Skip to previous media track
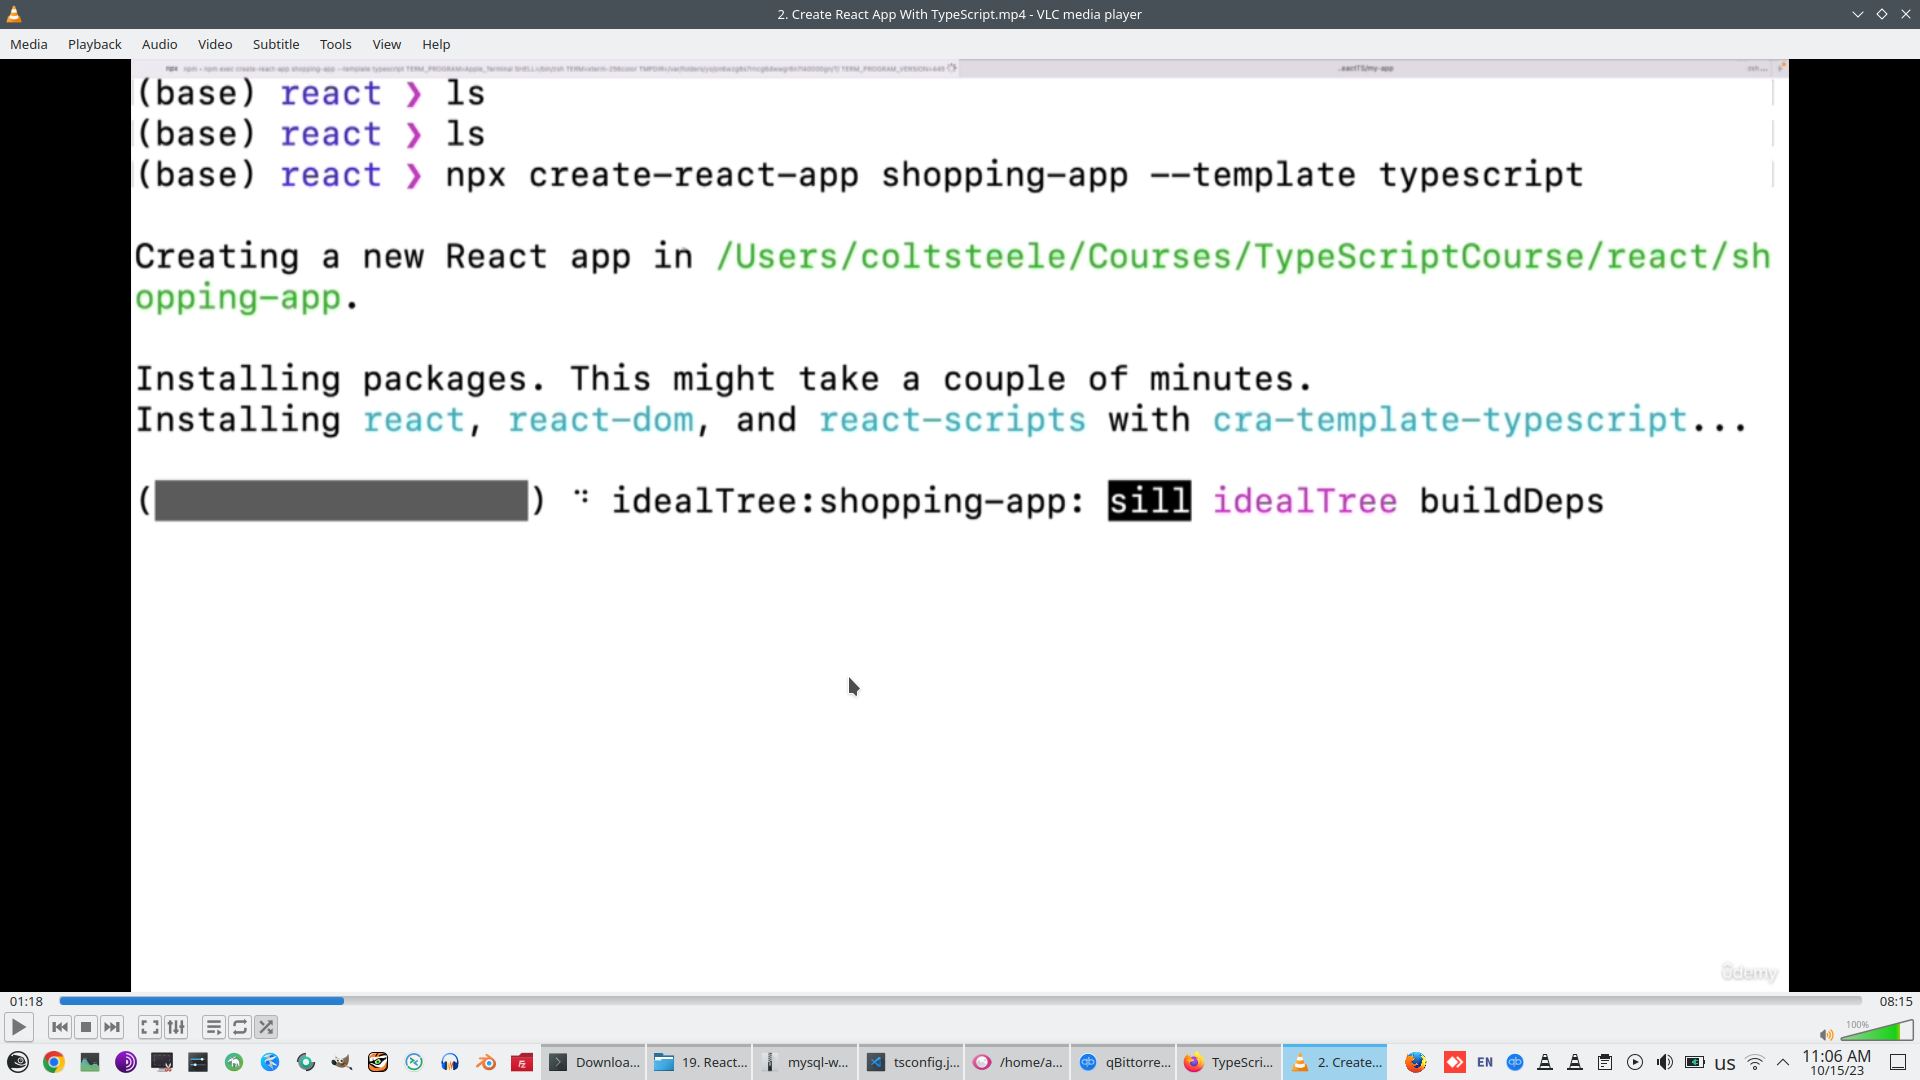 pos(60,1027)
